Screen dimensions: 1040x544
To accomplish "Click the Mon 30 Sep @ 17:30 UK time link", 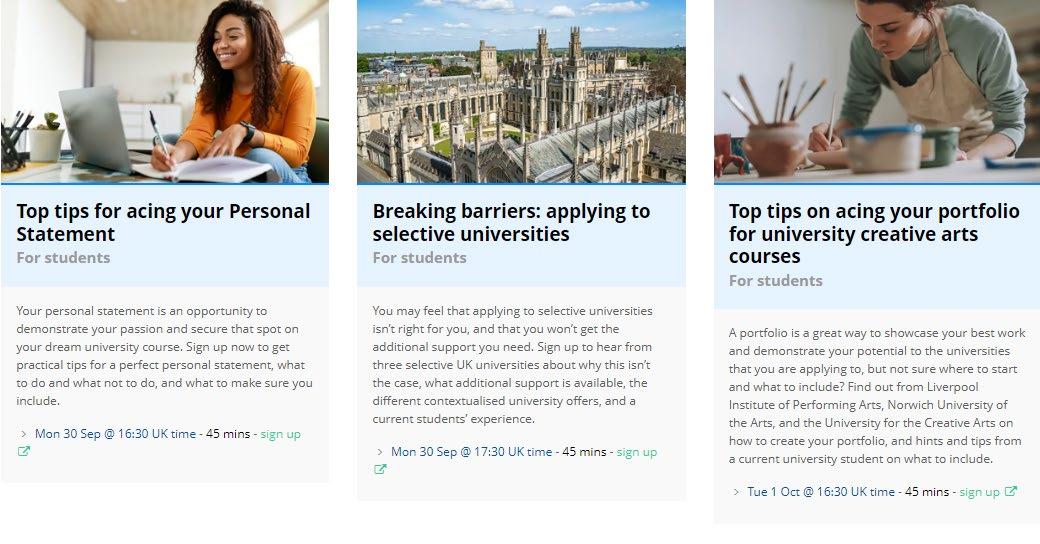I will point(471,452).
